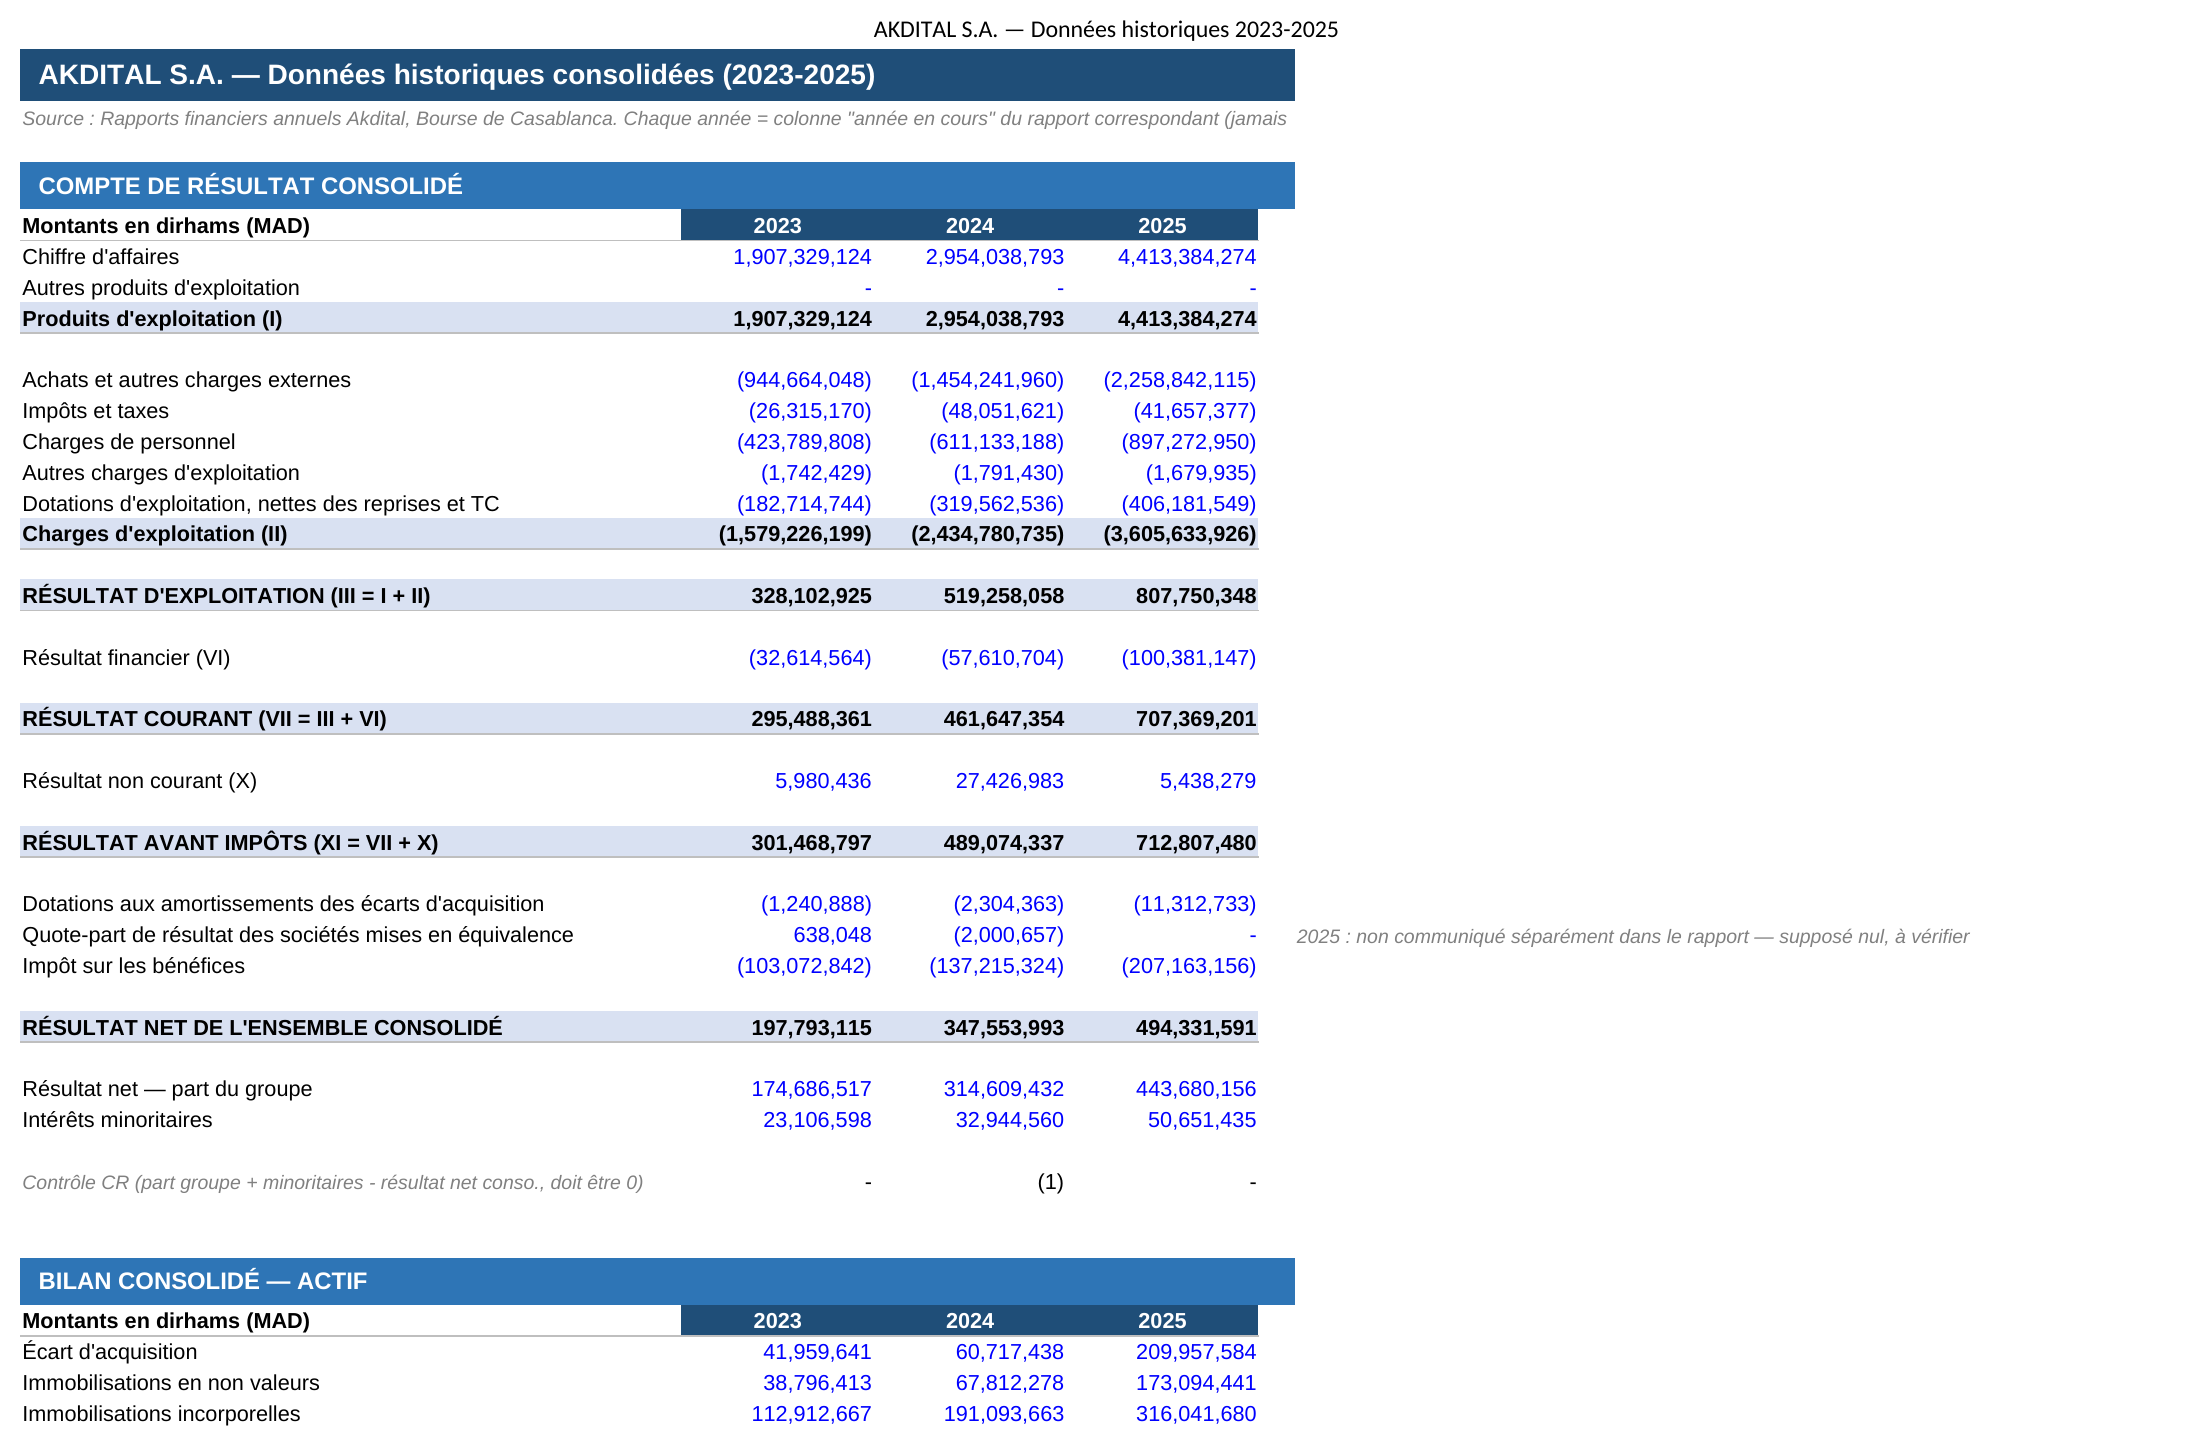Select the 2023 group share 174,686,517
The height and width of the screenshot is (1443, 2210).
point(811,1089)
